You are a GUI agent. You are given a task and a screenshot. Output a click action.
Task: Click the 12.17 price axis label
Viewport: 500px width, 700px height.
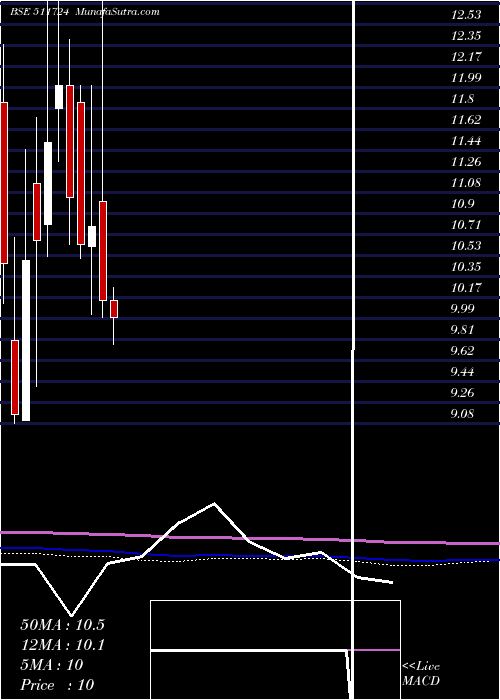pyautogui.click(x=466, y=57)
